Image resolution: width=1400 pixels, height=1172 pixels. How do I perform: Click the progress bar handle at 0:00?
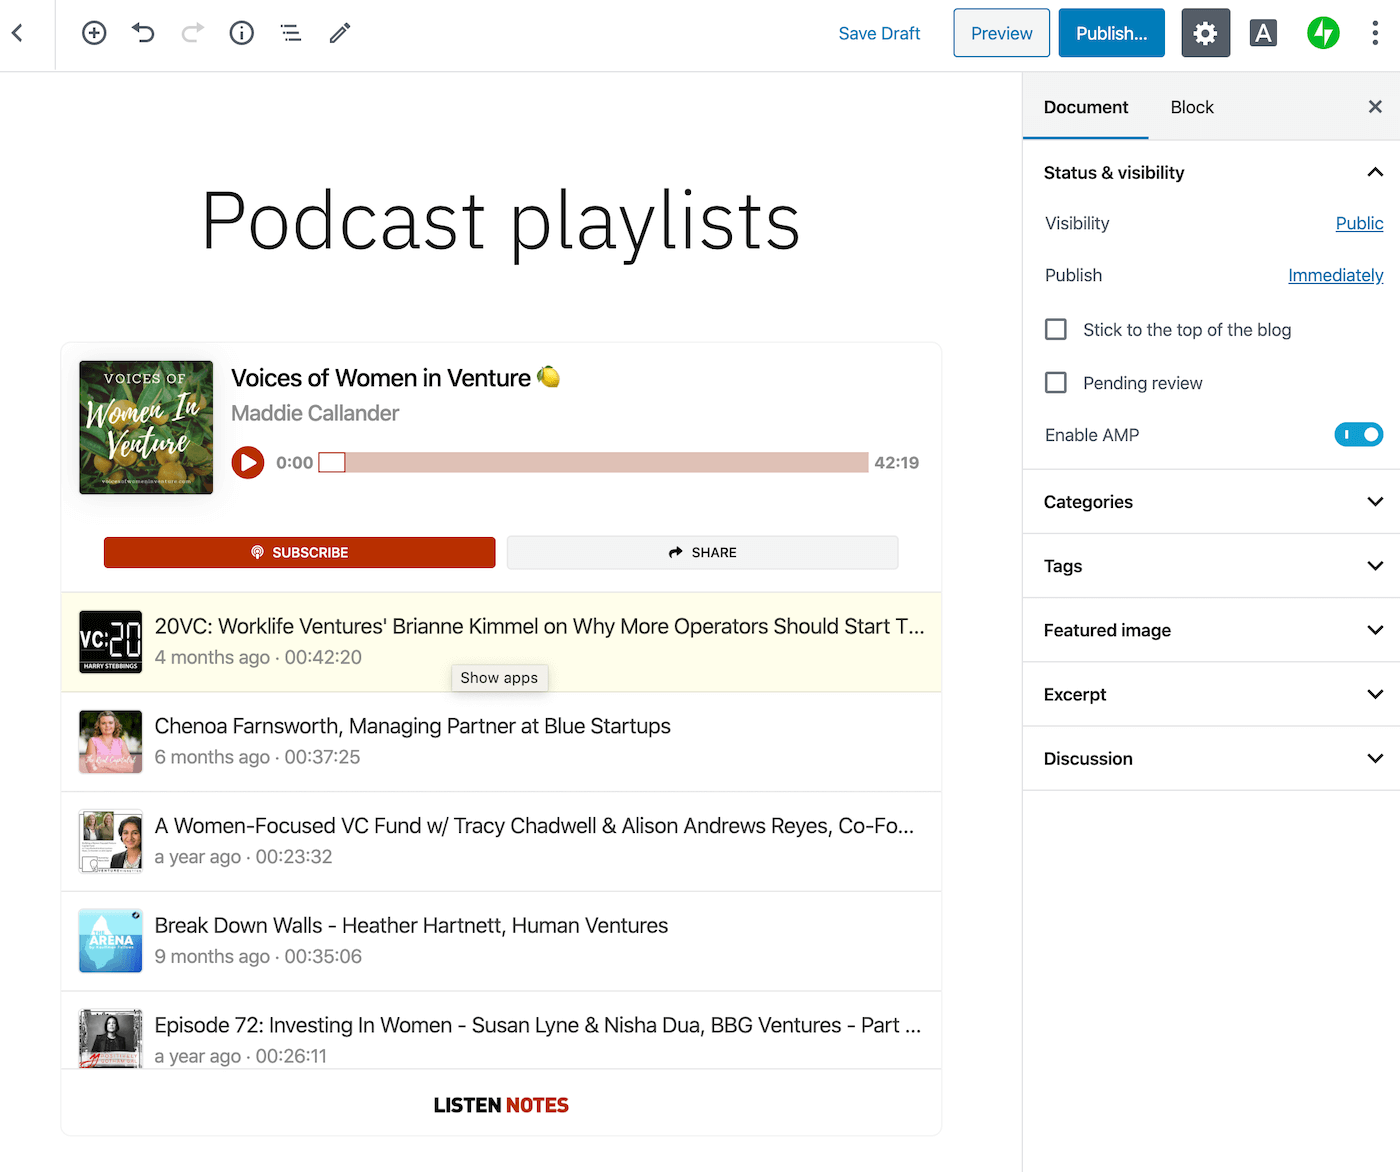point(332,462)
